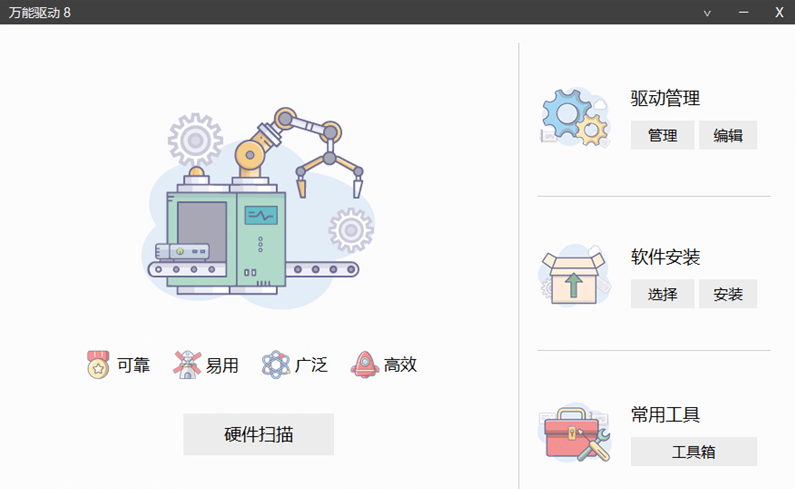The width and height of the screenshot is (795, 489).
Task: Click the rocket icon beside 高效
Action: 365,365
